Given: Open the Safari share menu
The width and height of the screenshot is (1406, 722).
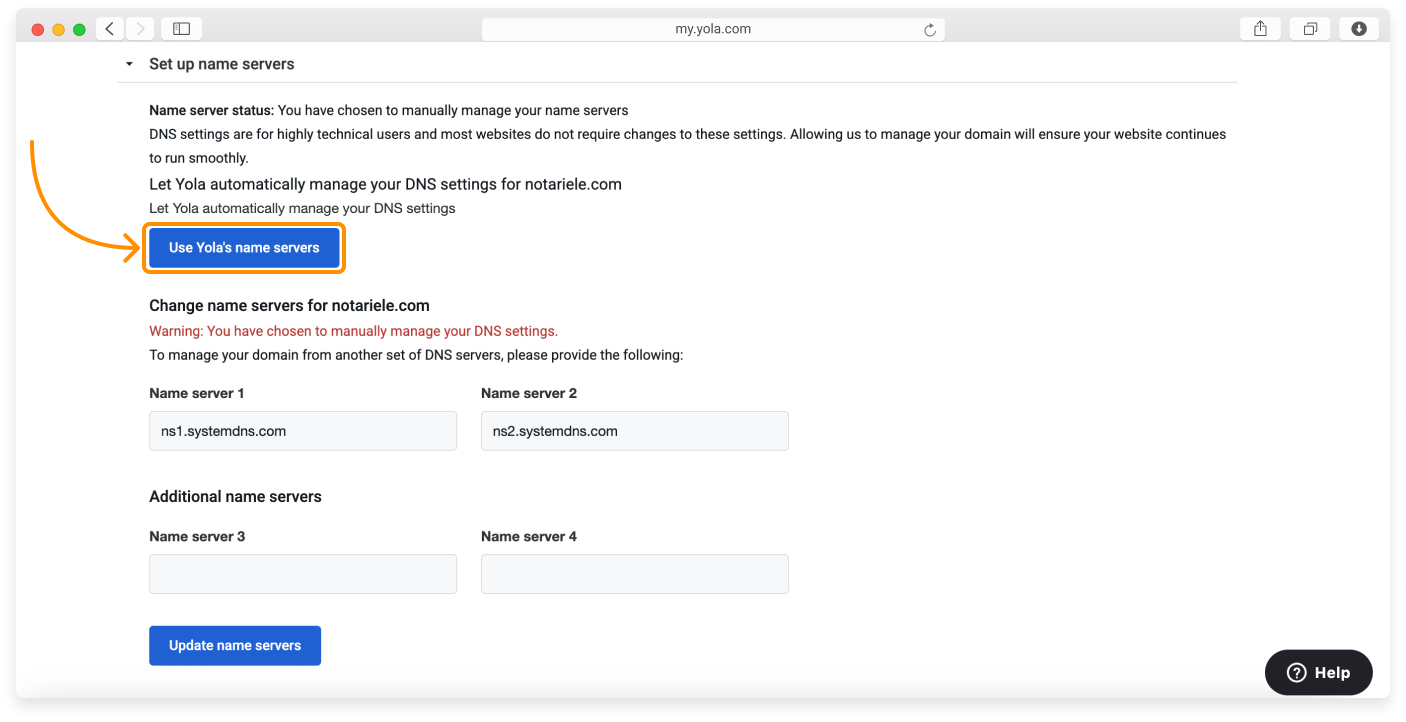Looking at the screenshot, I should (x=1260, y=29).
